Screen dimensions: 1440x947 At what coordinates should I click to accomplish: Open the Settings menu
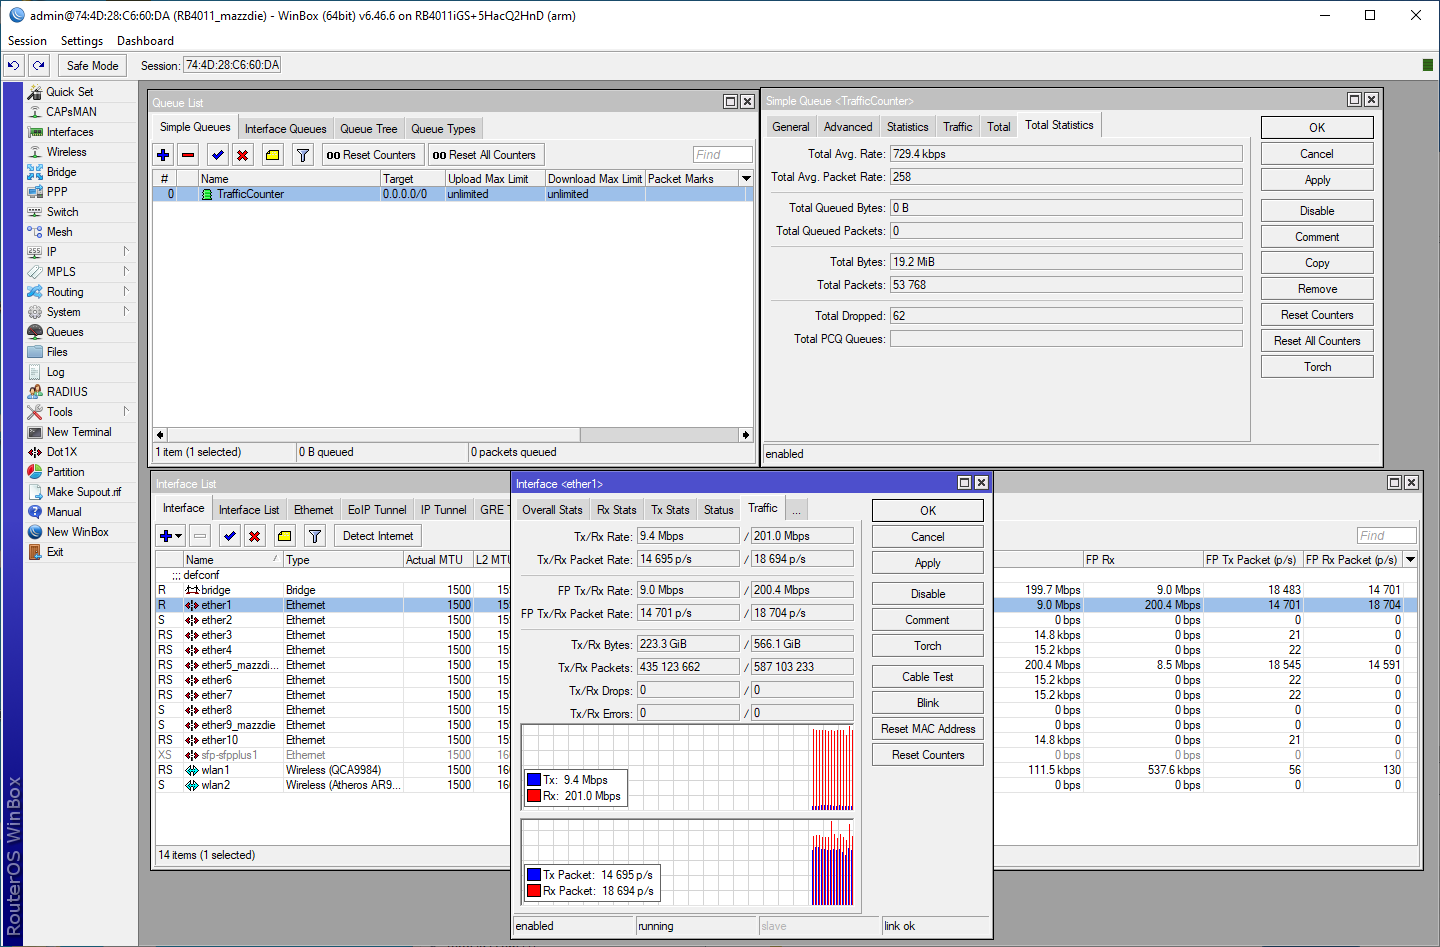[x=82, y=41]
